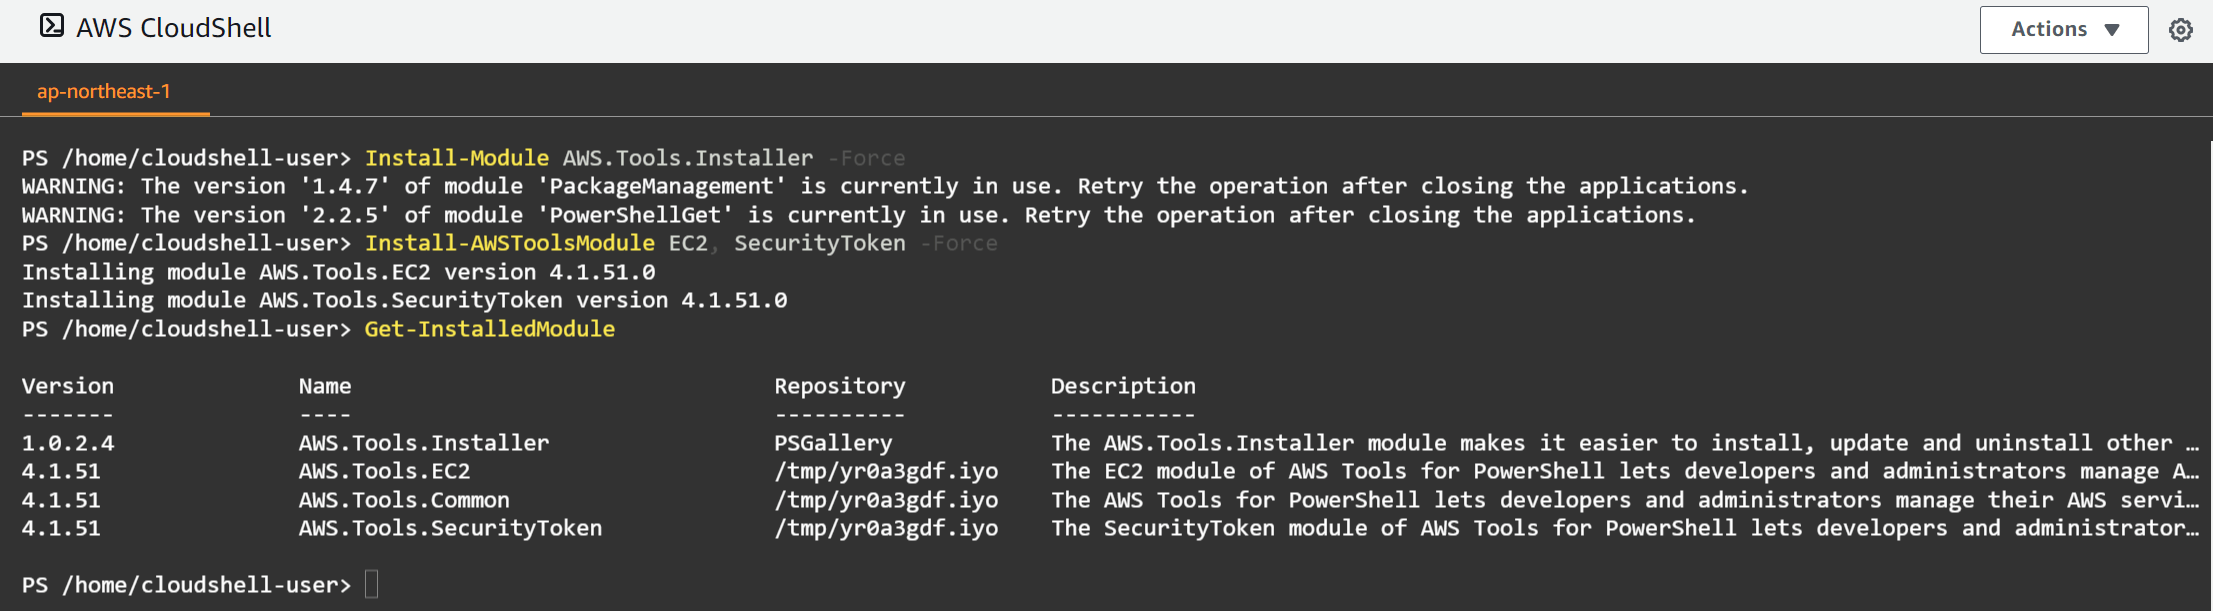Click the blinking cursor at the last prompt
This screenshot has width=2213, height=611.
pyautogui.click(x=371, y=584)
